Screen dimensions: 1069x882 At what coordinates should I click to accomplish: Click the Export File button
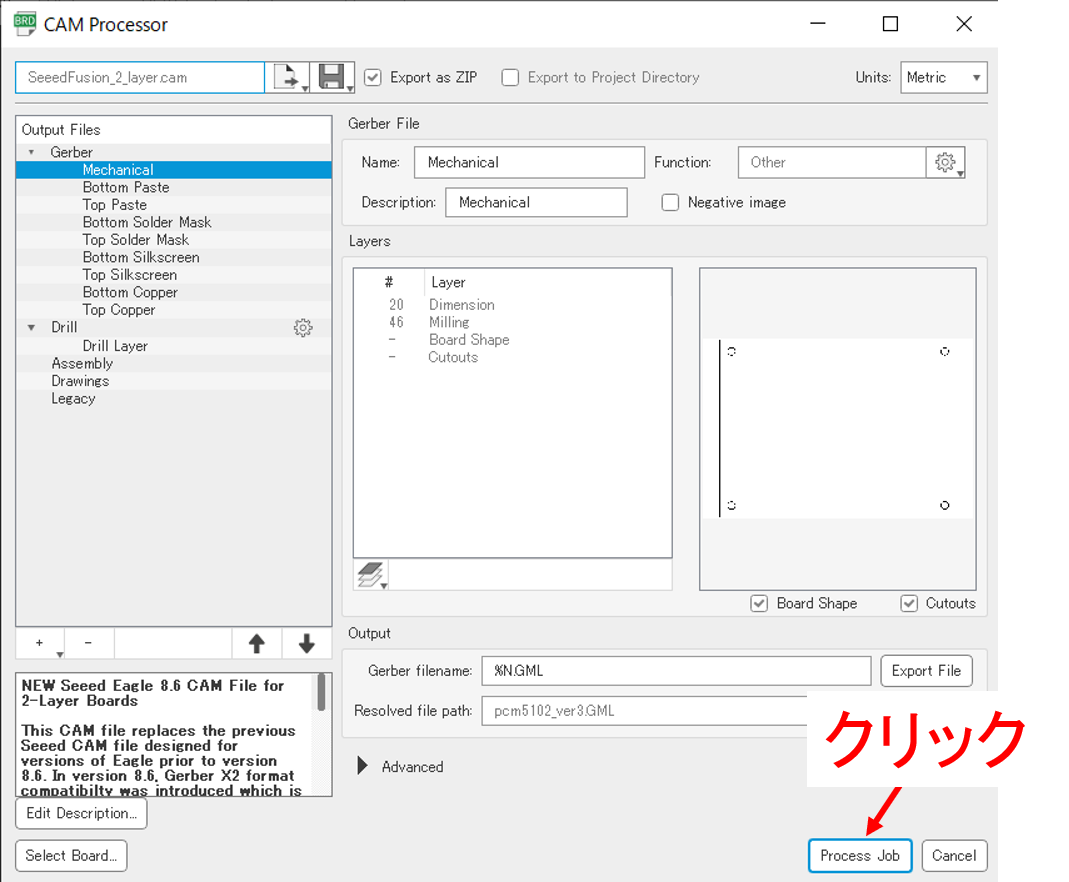point(926,671)
